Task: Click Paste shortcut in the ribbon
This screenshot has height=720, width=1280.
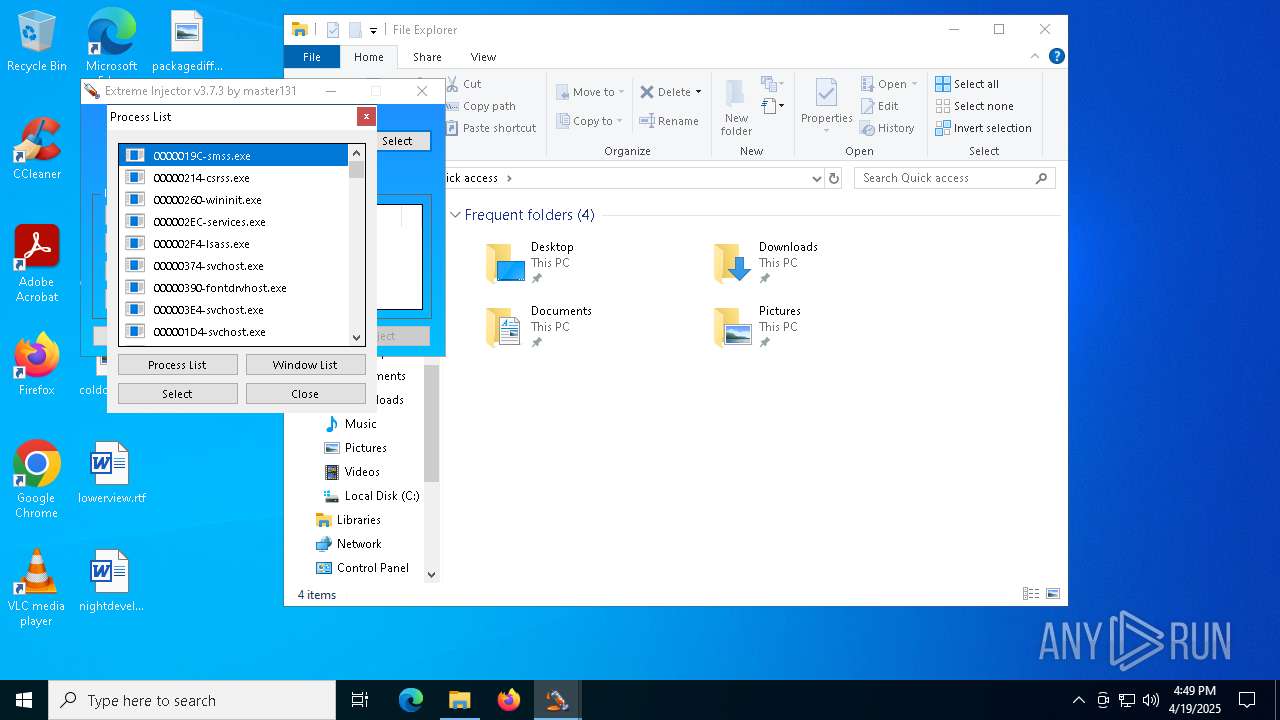Action: 491,128
